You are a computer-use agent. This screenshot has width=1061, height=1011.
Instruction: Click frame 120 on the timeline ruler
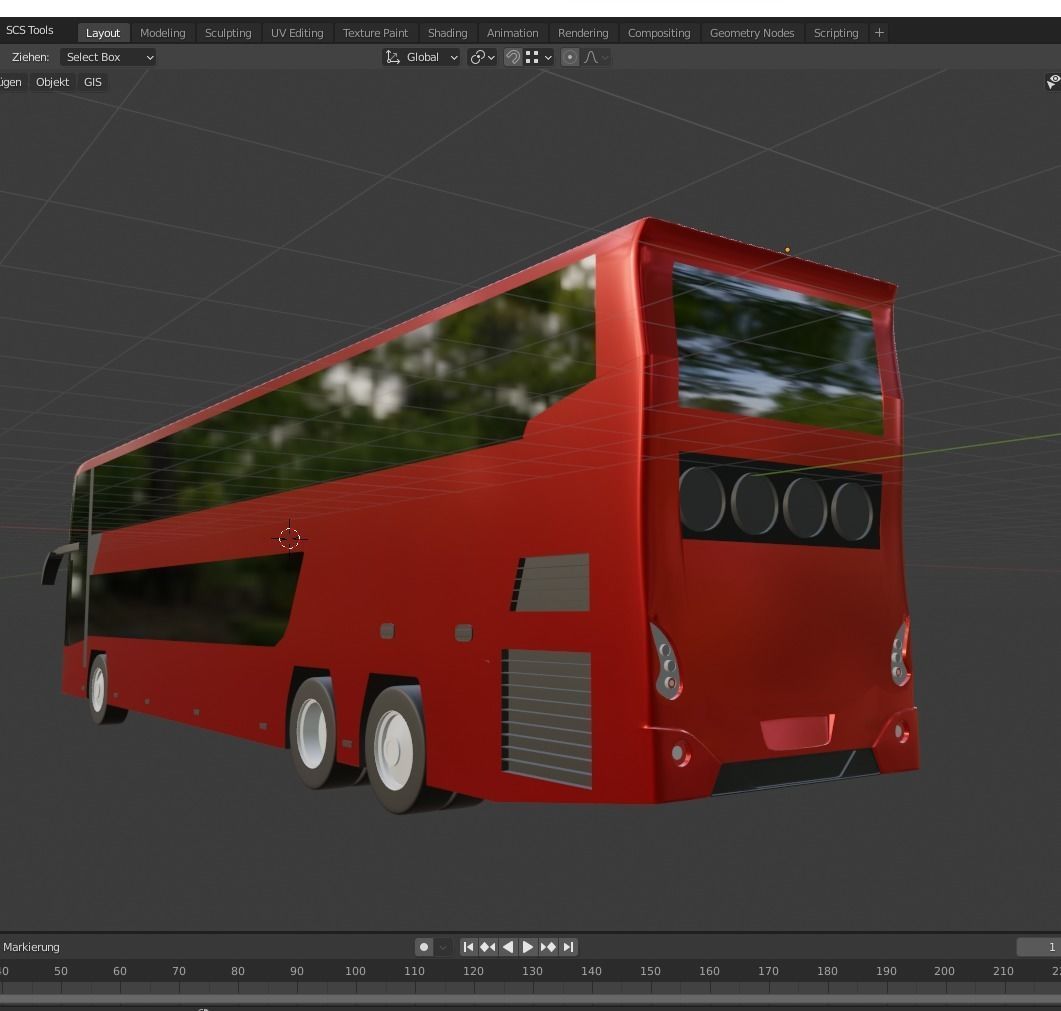[x=473, y=970]
